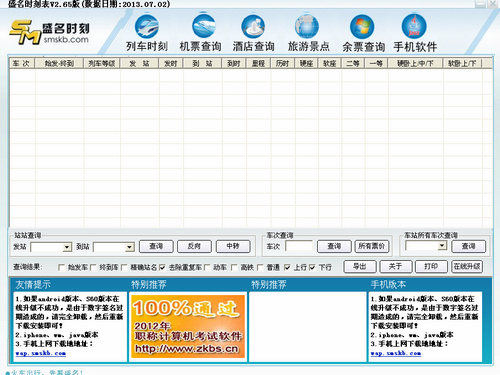Click the 二等 second class column header
This screenshot has width=500, height=375.
tap(353, 63)
